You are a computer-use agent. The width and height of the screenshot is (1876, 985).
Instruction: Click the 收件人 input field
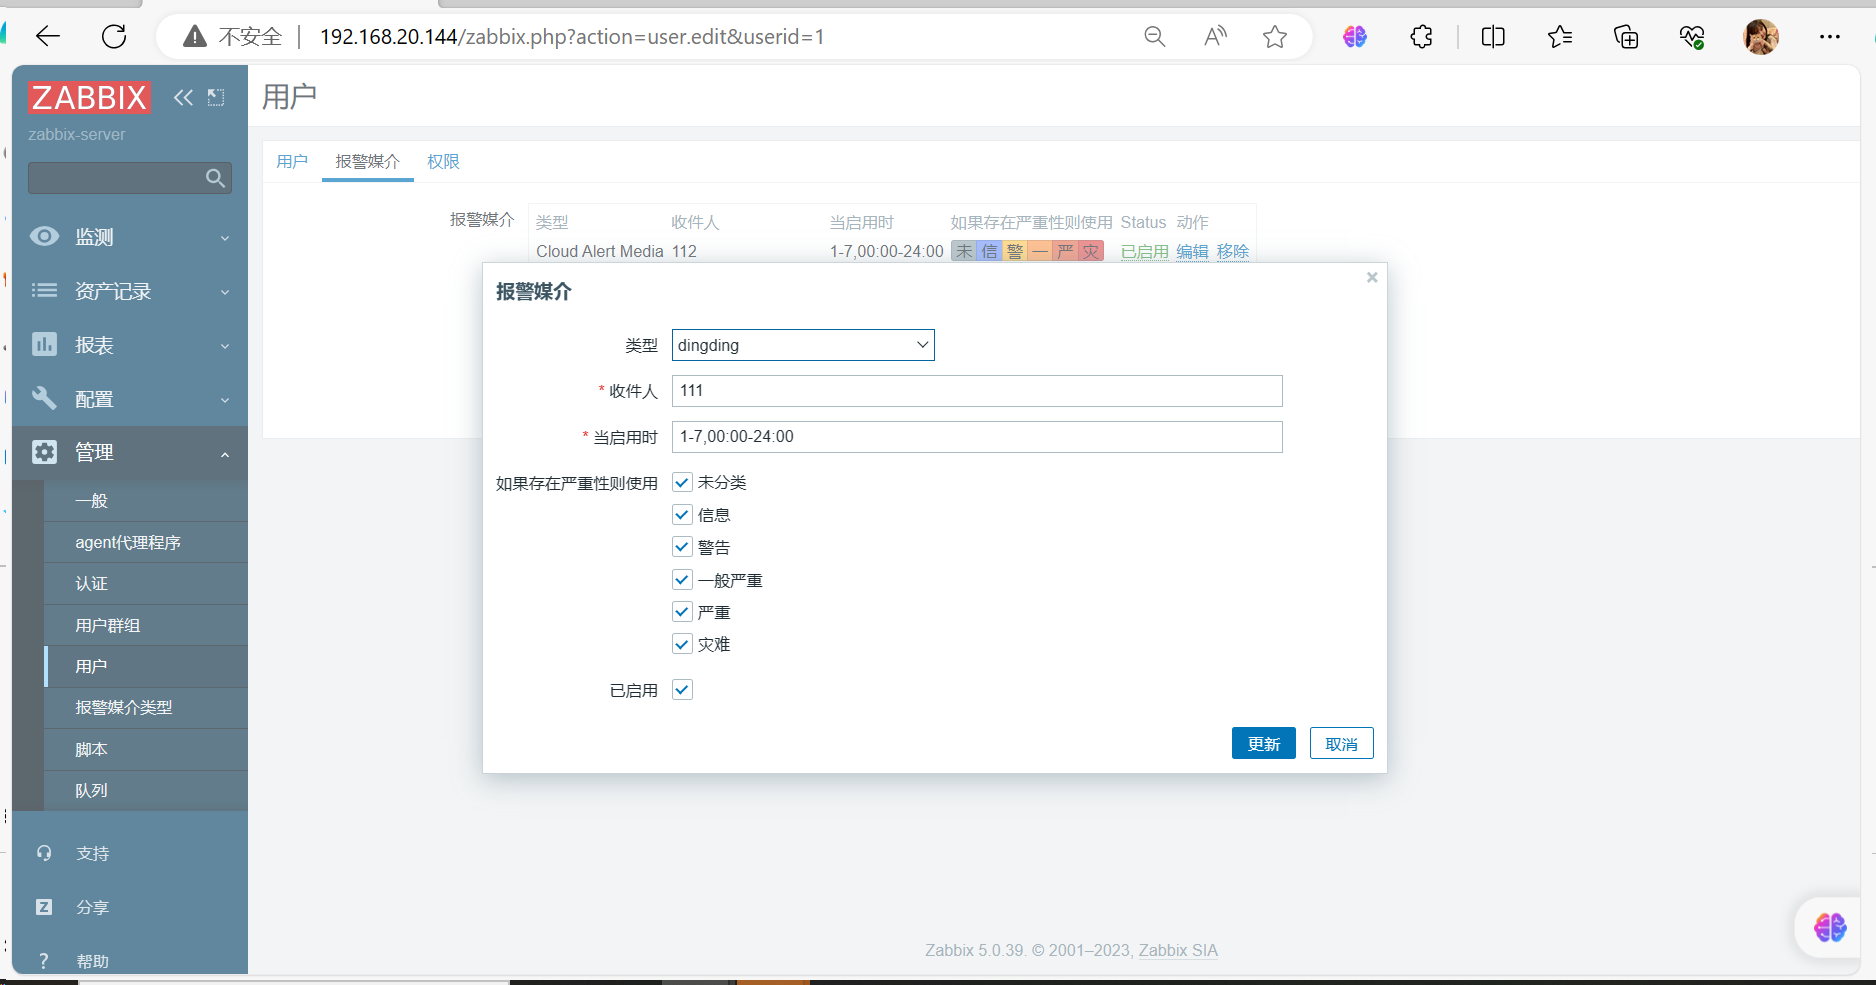(977, 391)
